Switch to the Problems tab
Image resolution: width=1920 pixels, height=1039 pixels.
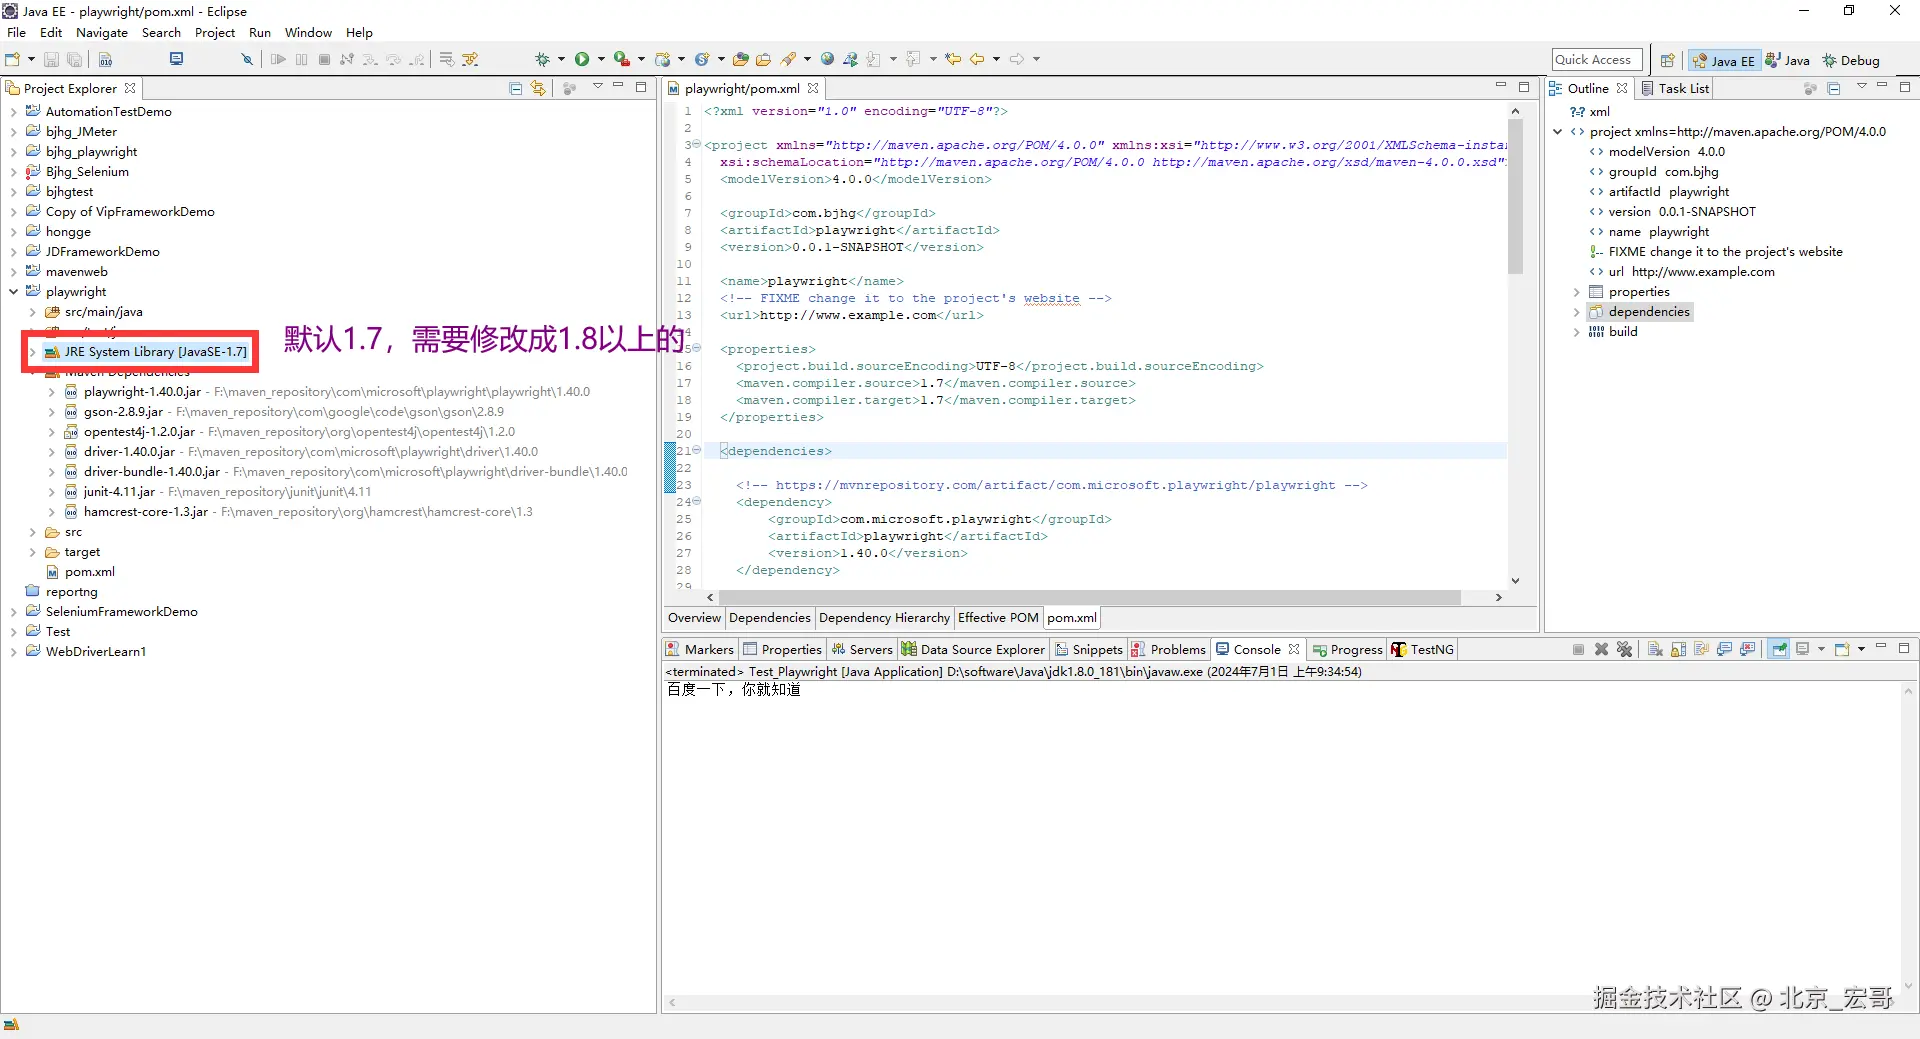[x=1168, y=649]
